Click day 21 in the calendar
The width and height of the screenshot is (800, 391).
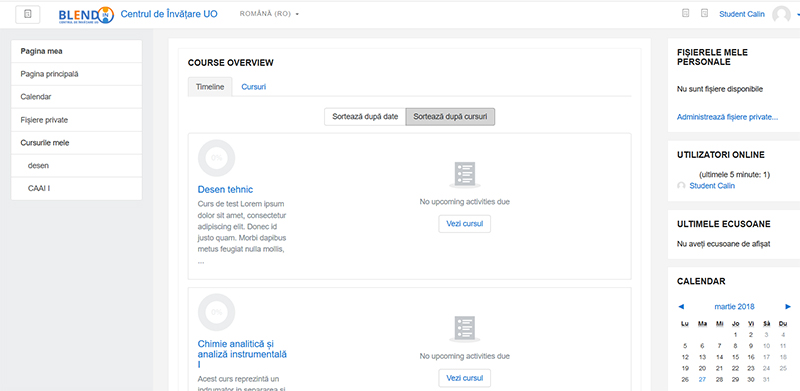tap(719, 369)
